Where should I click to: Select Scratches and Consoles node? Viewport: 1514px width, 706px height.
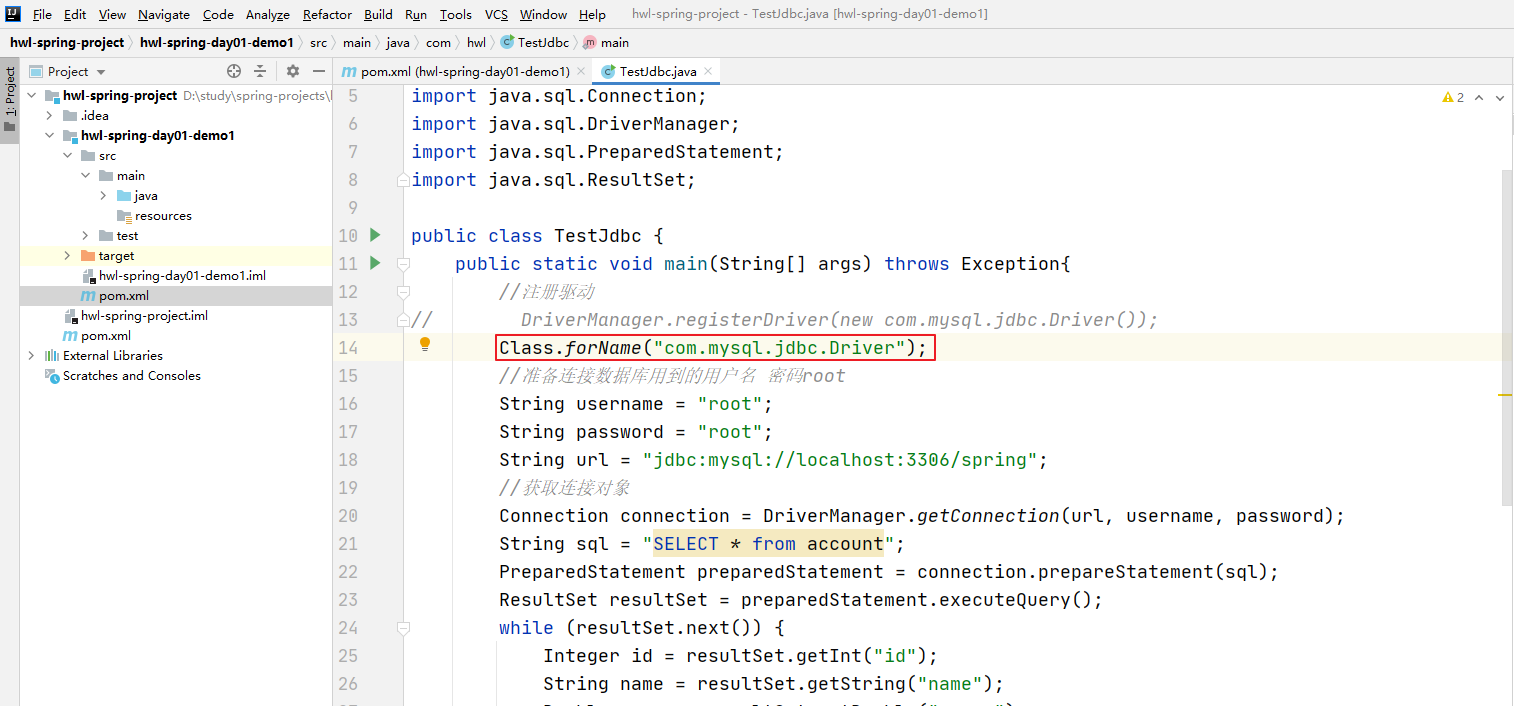[x=131, y=376]
